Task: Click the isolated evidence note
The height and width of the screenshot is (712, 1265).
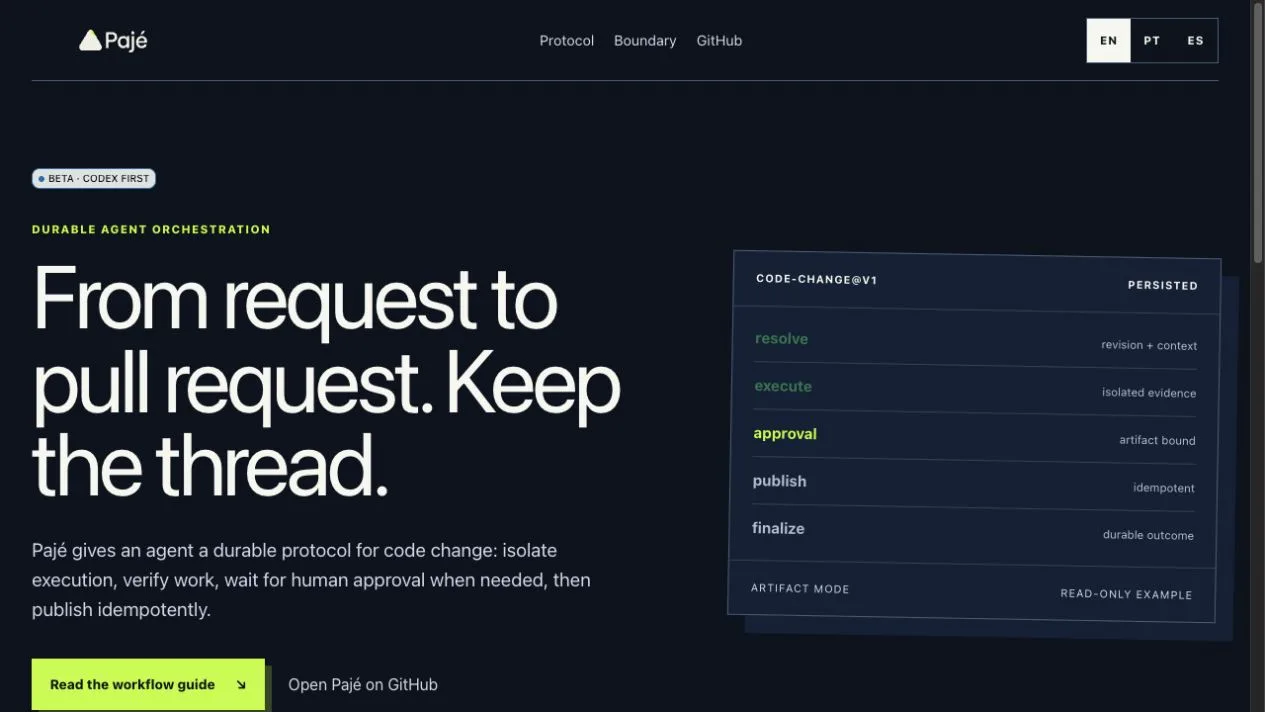Action: 1149,393
